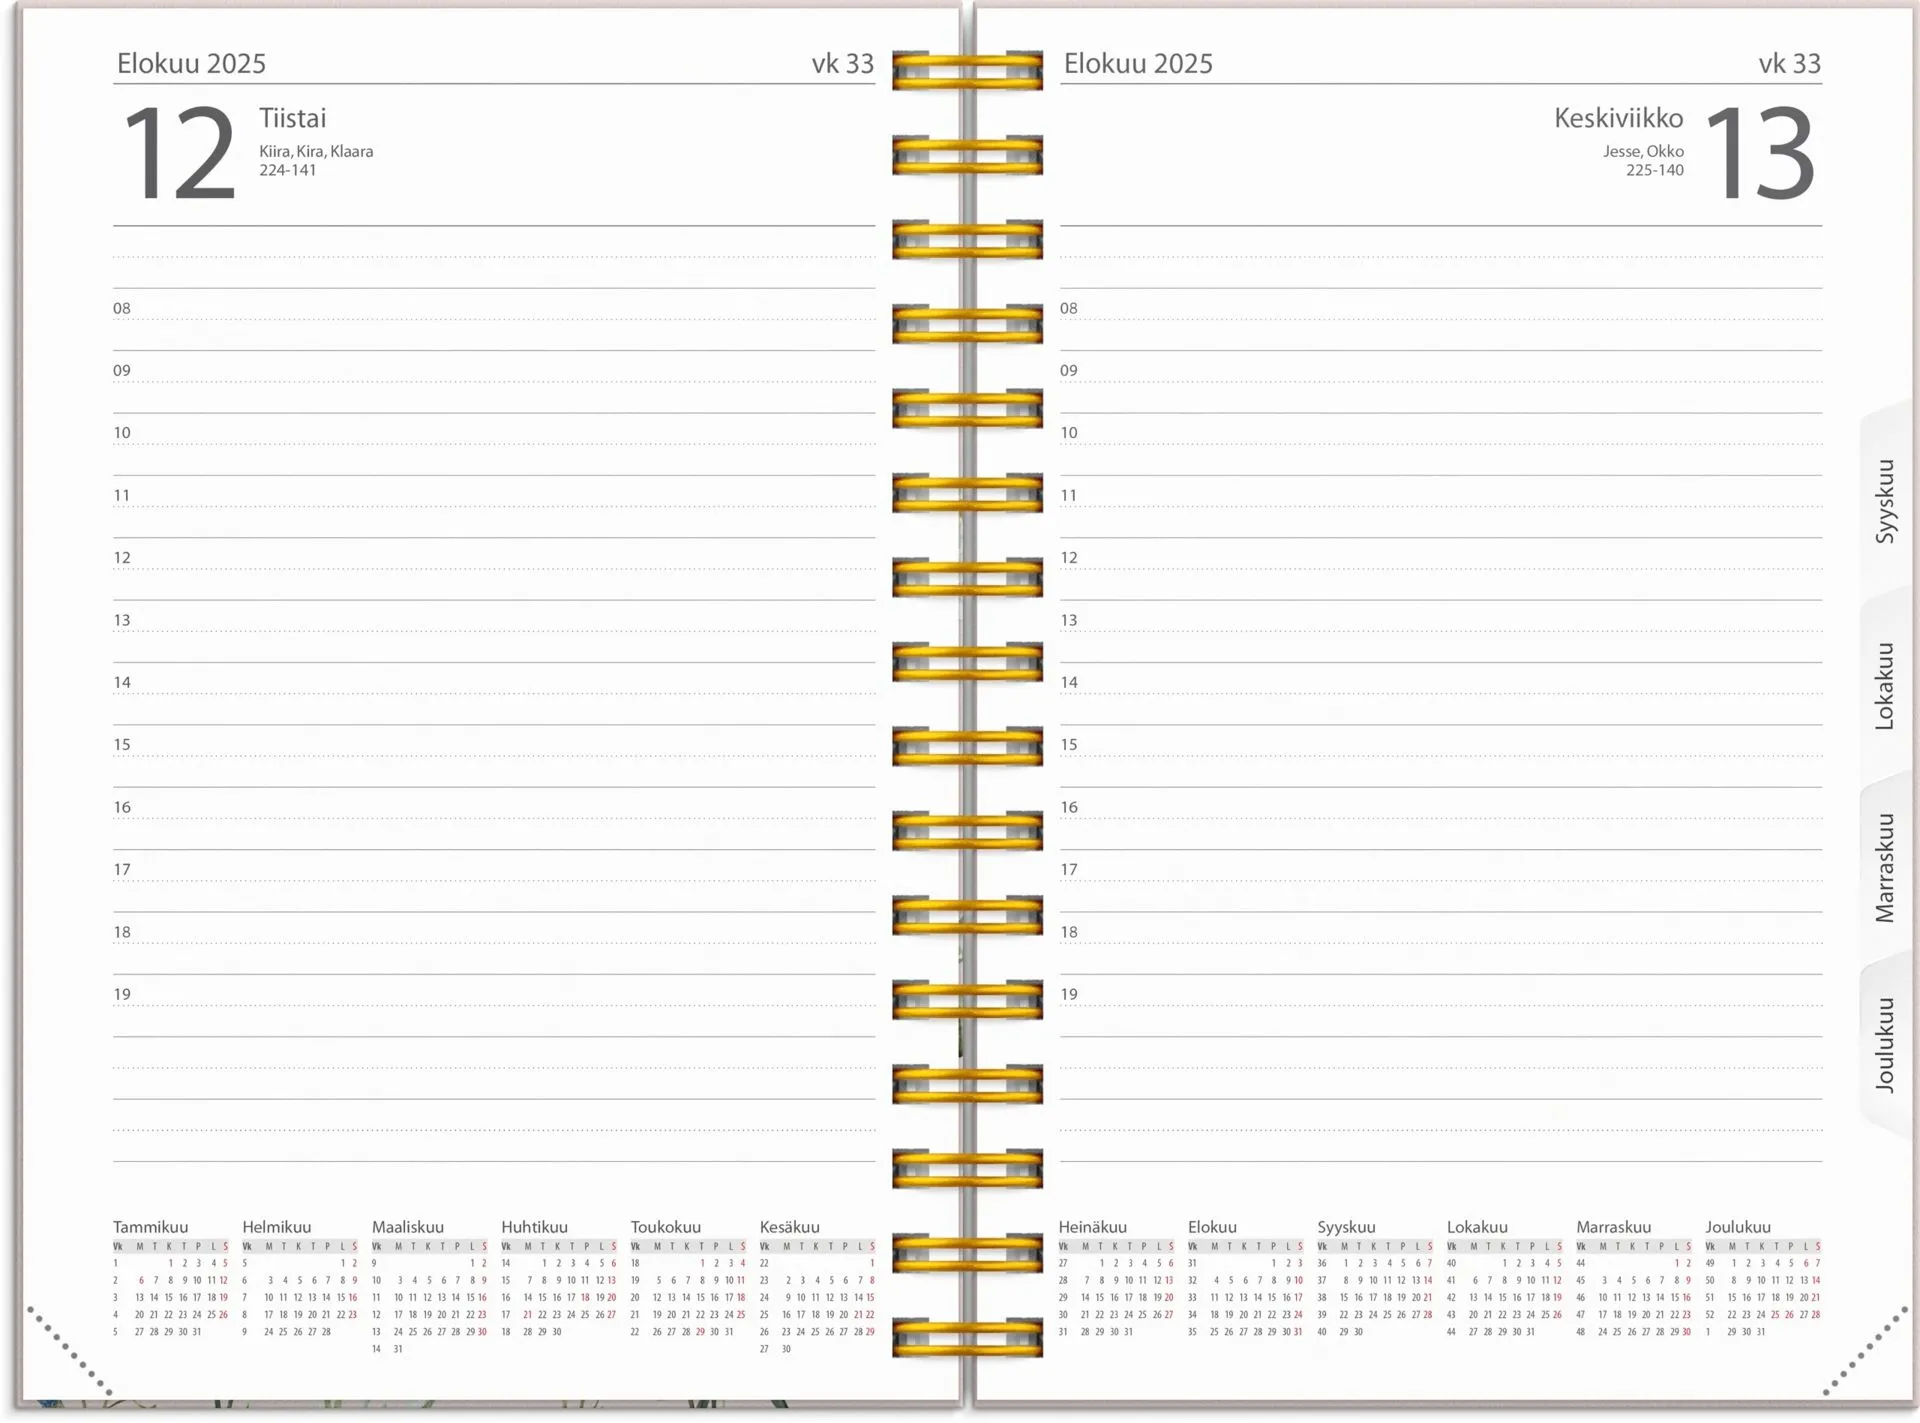Click the 17 time slot on Keskiviikko

[x=1441, y=881]
